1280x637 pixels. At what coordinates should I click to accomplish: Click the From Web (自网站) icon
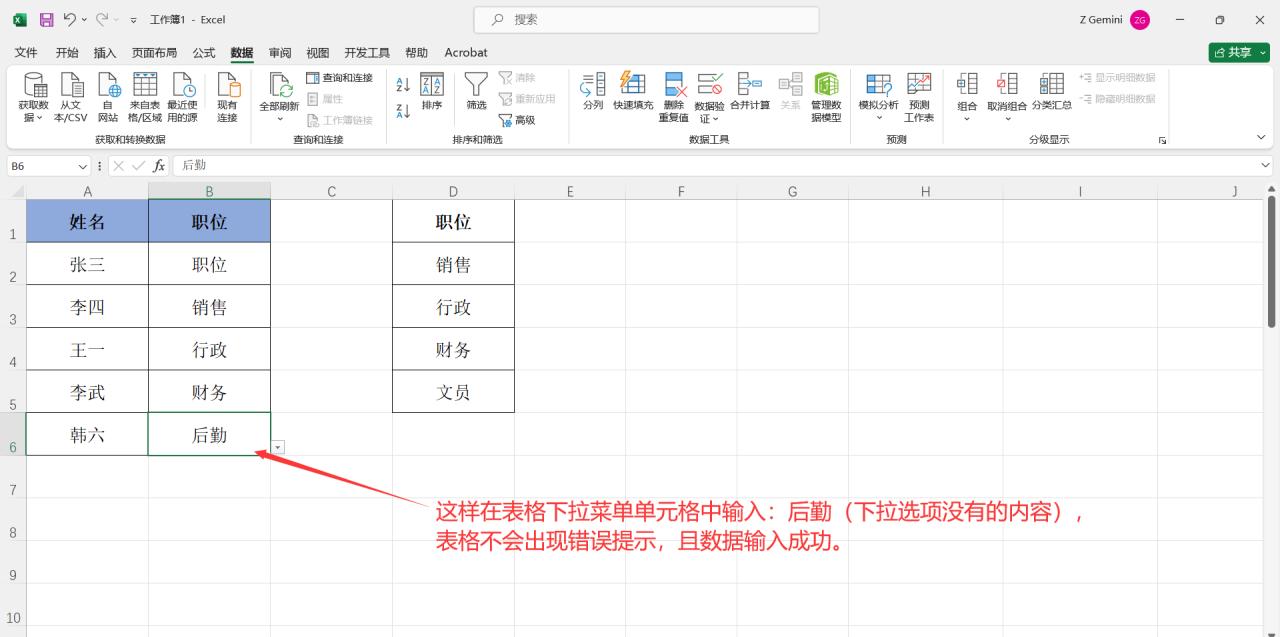[x=108, y=98]
